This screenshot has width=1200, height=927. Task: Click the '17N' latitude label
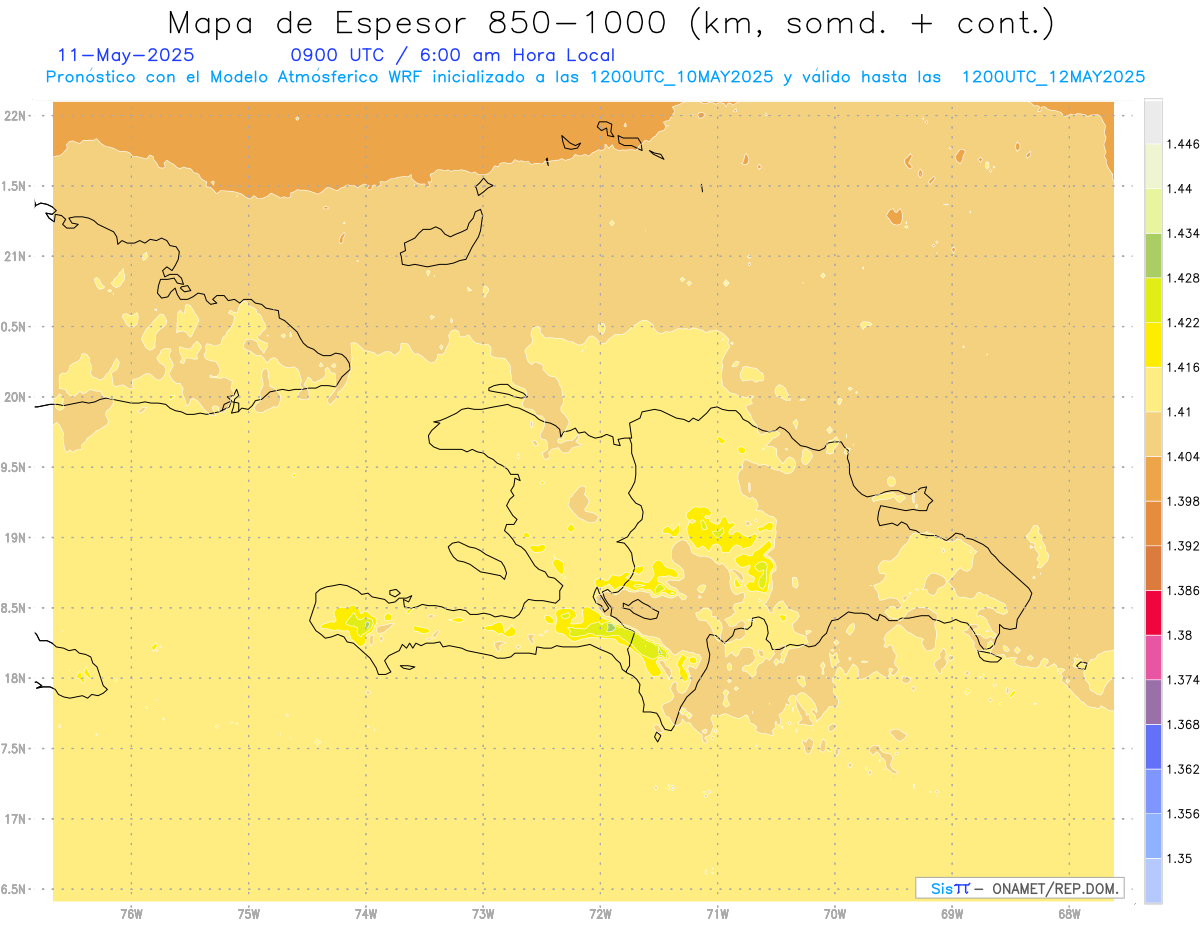(x=16, y=819)
